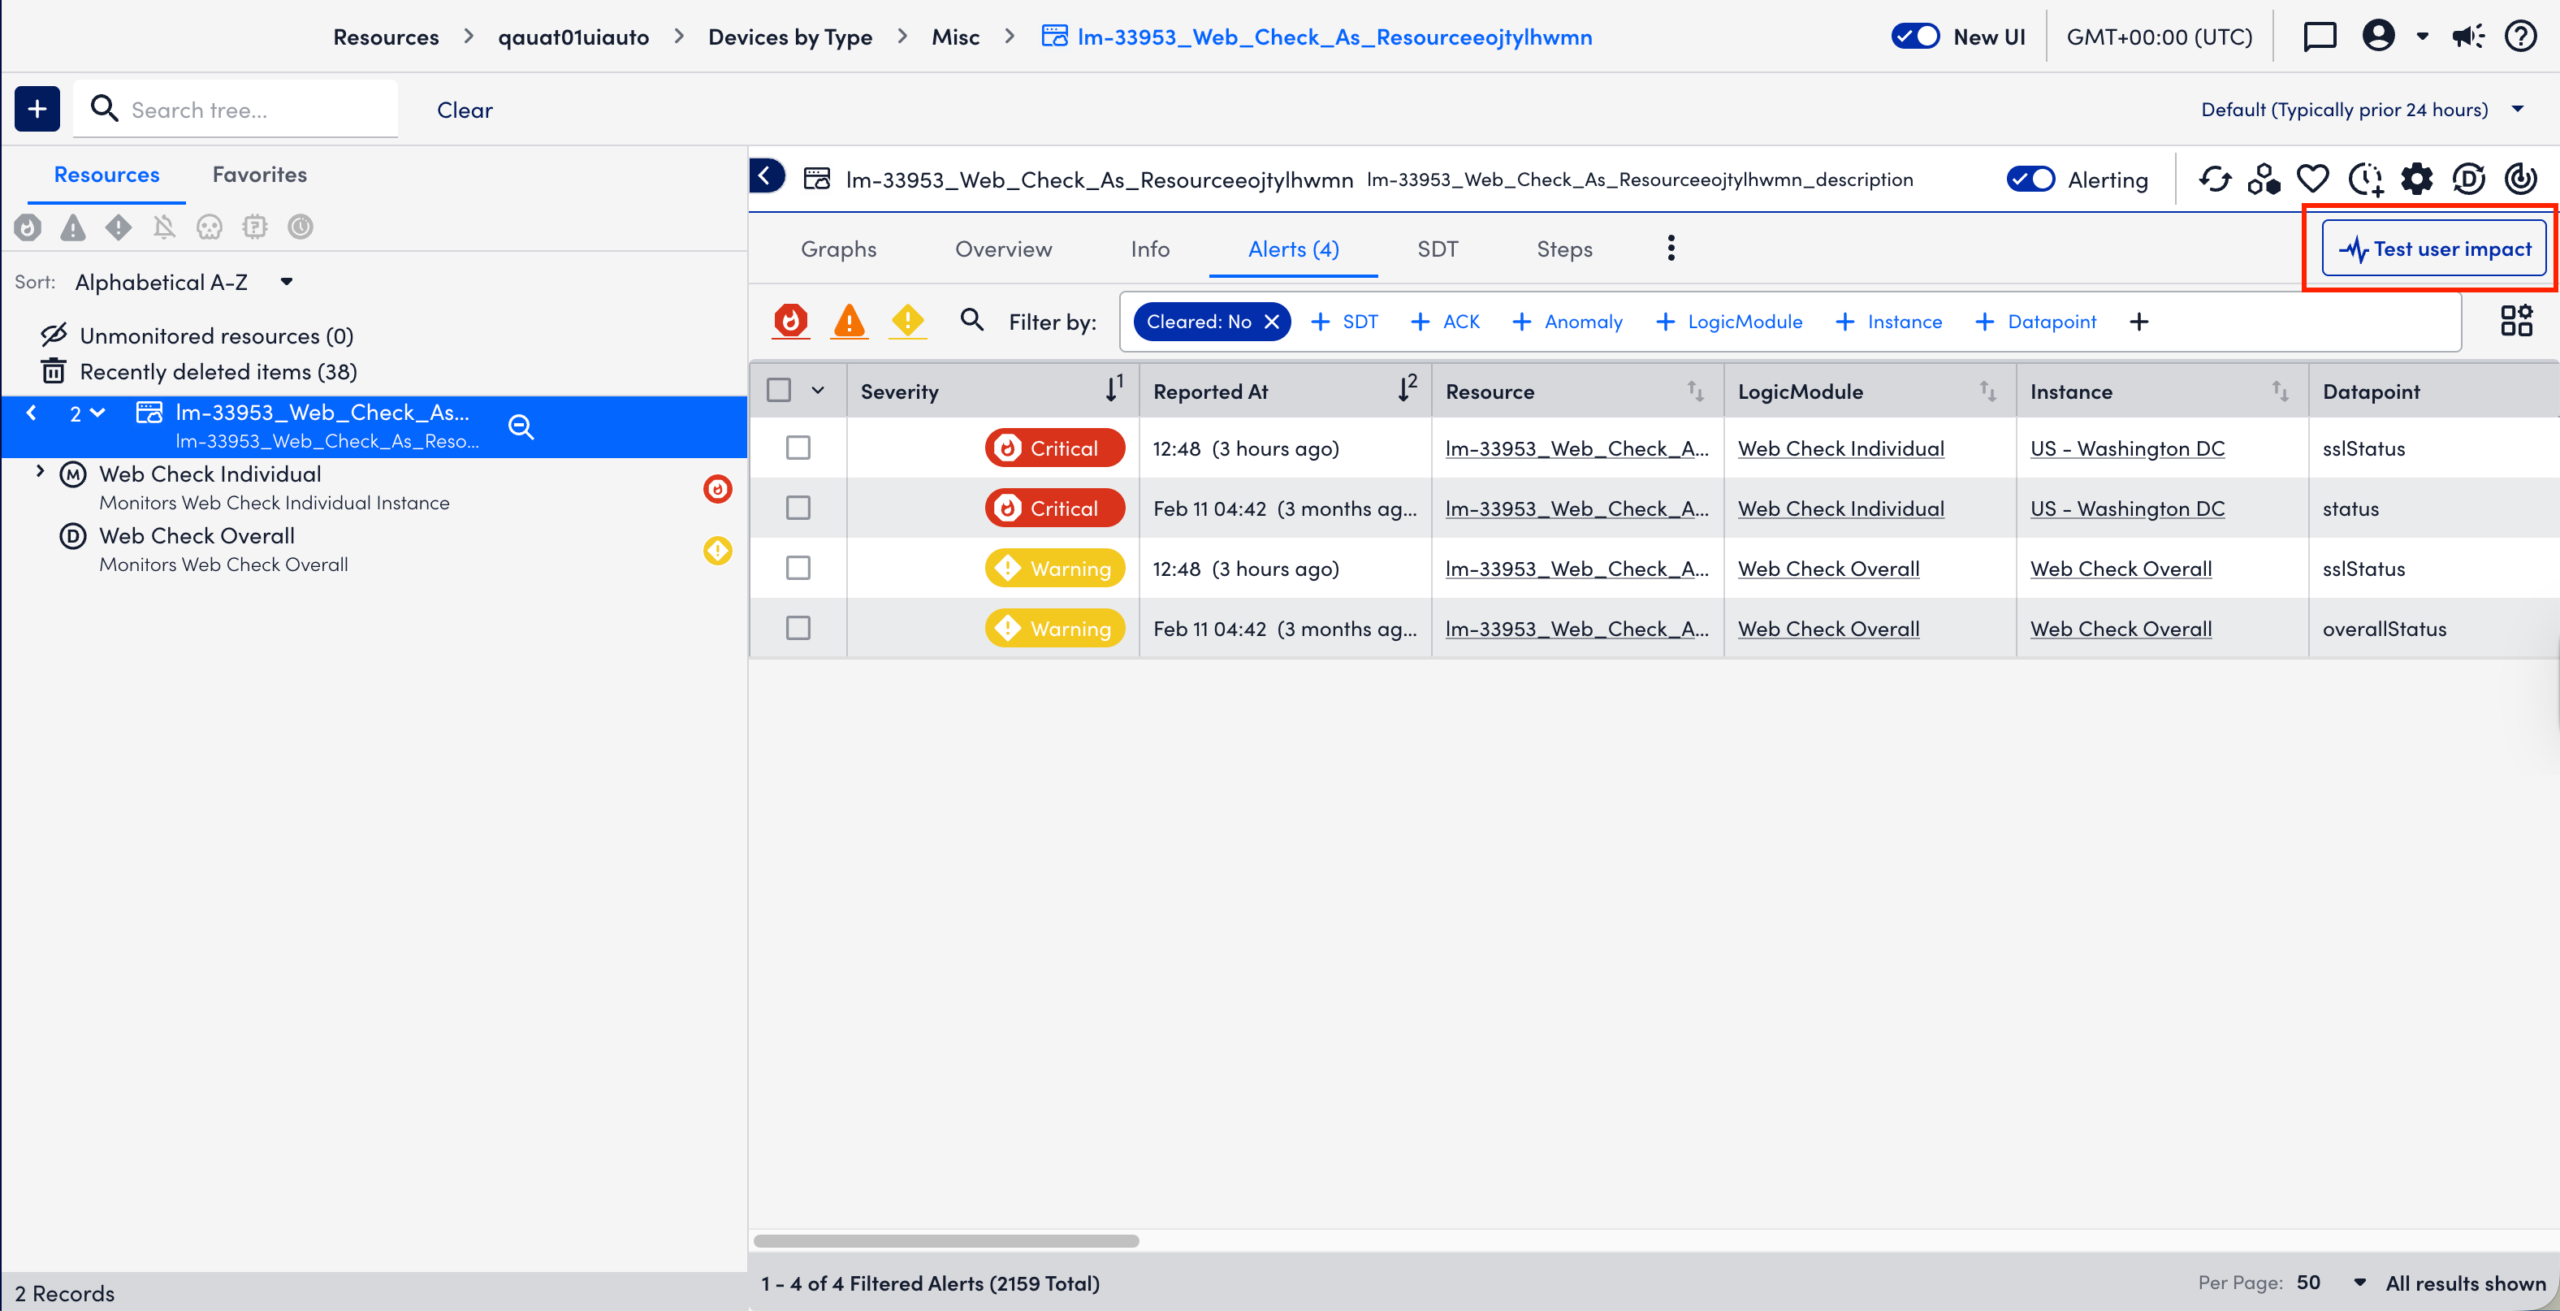Add the Anomaly filter
The height and width of the screenshot is (1311, 2560).
pyautogui.click(x=1567, y=321)
